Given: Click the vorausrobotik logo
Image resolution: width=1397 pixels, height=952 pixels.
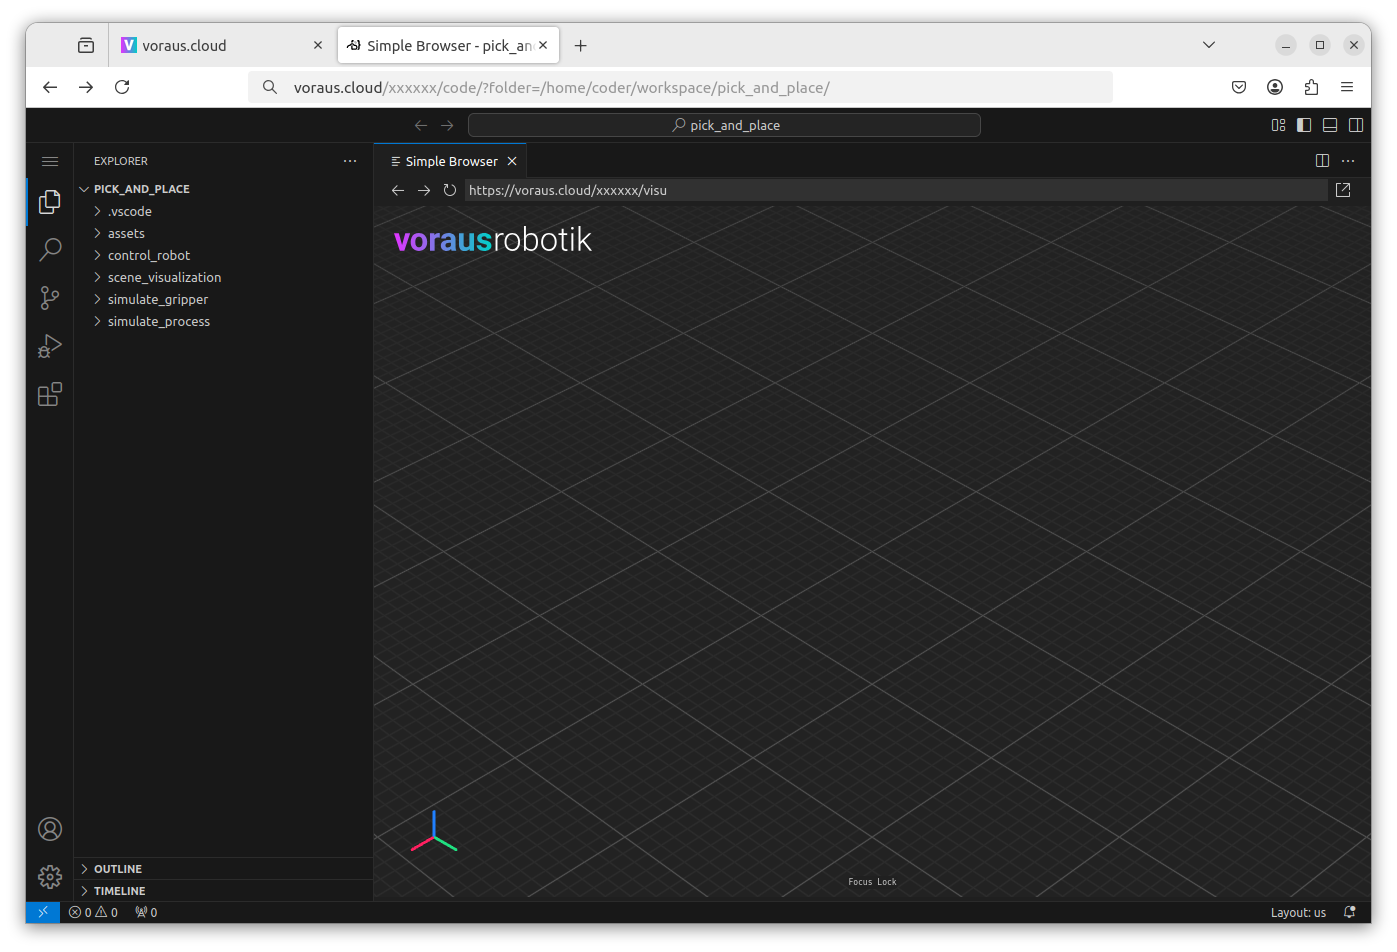Looking at the screenshot, I should point(493,240).
